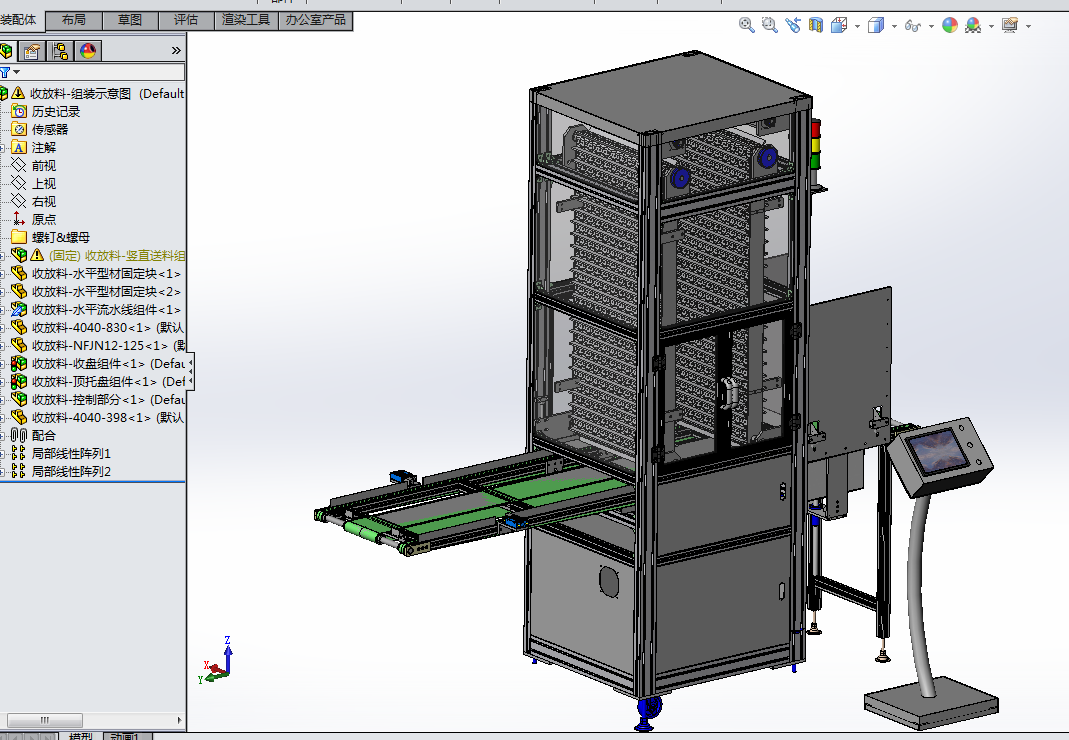This screenshot has height=740, width=1069.
Task: Open the FeatureManager design tree tab
Action: click(6, 51)
